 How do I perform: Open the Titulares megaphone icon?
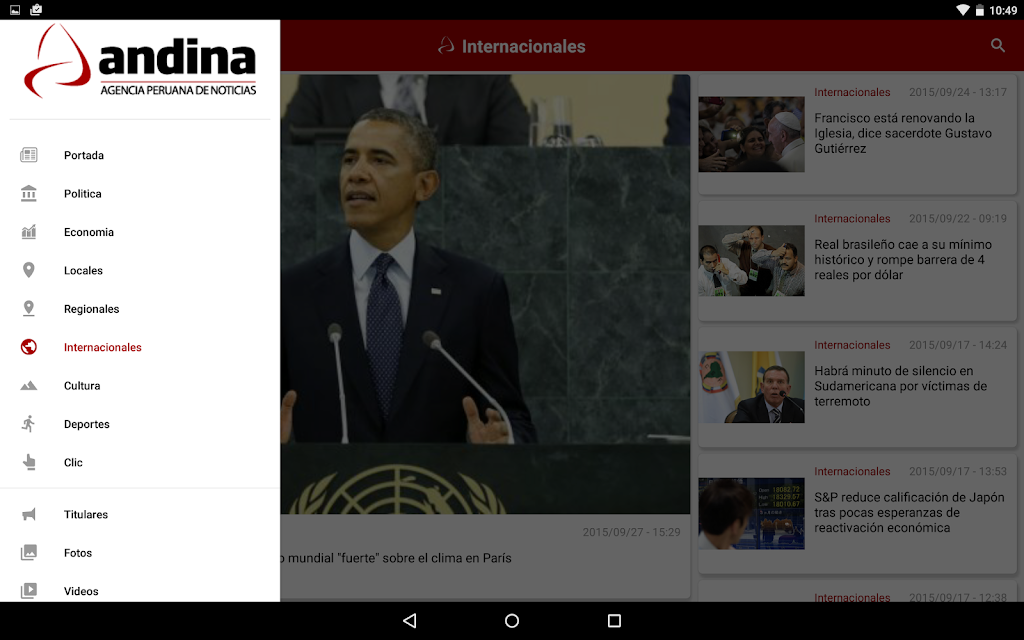29,514
